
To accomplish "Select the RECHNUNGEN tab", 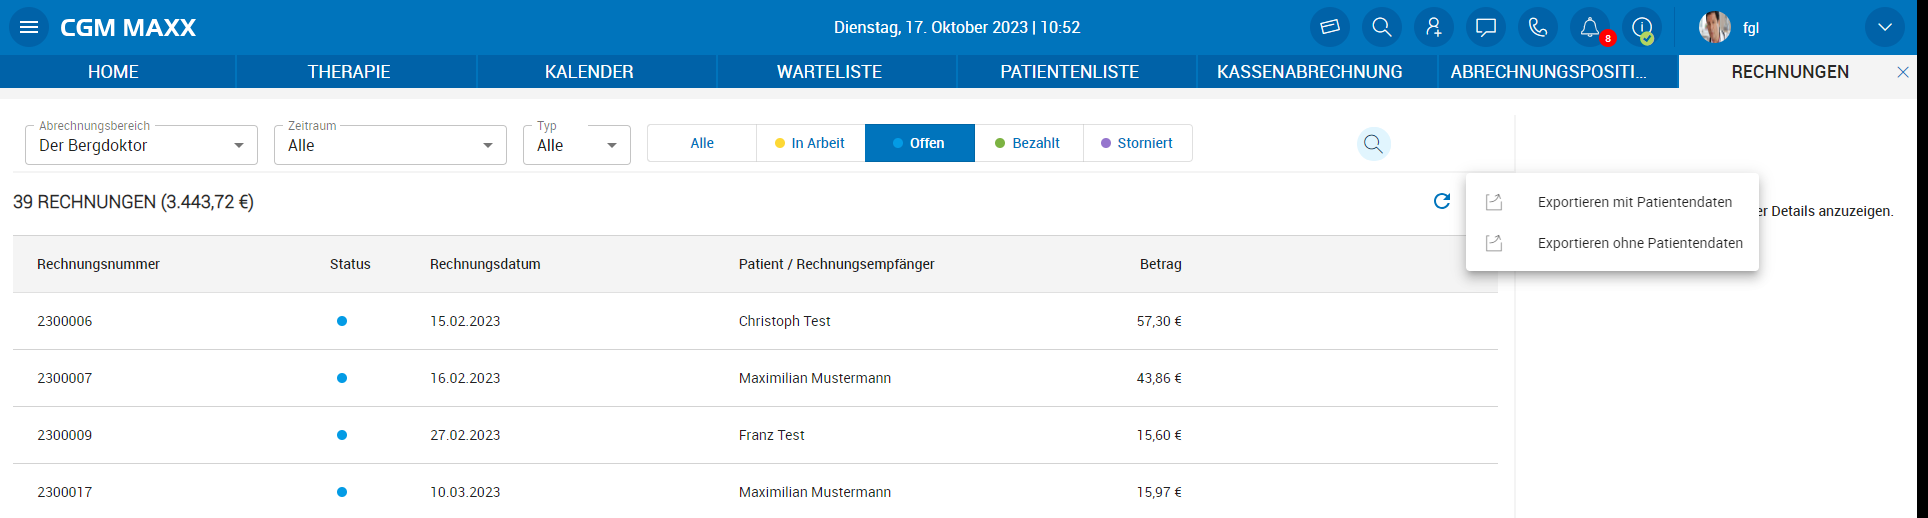I will tap(1790, 72).
